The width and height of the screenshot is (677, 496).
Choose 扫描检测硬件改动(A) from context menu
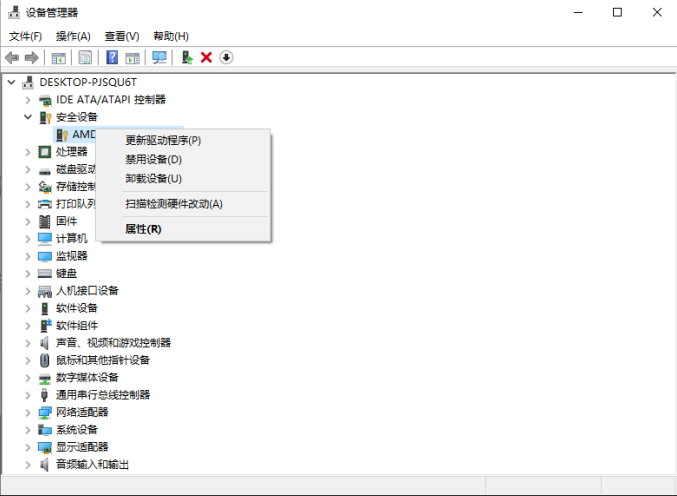pos(183,204)
